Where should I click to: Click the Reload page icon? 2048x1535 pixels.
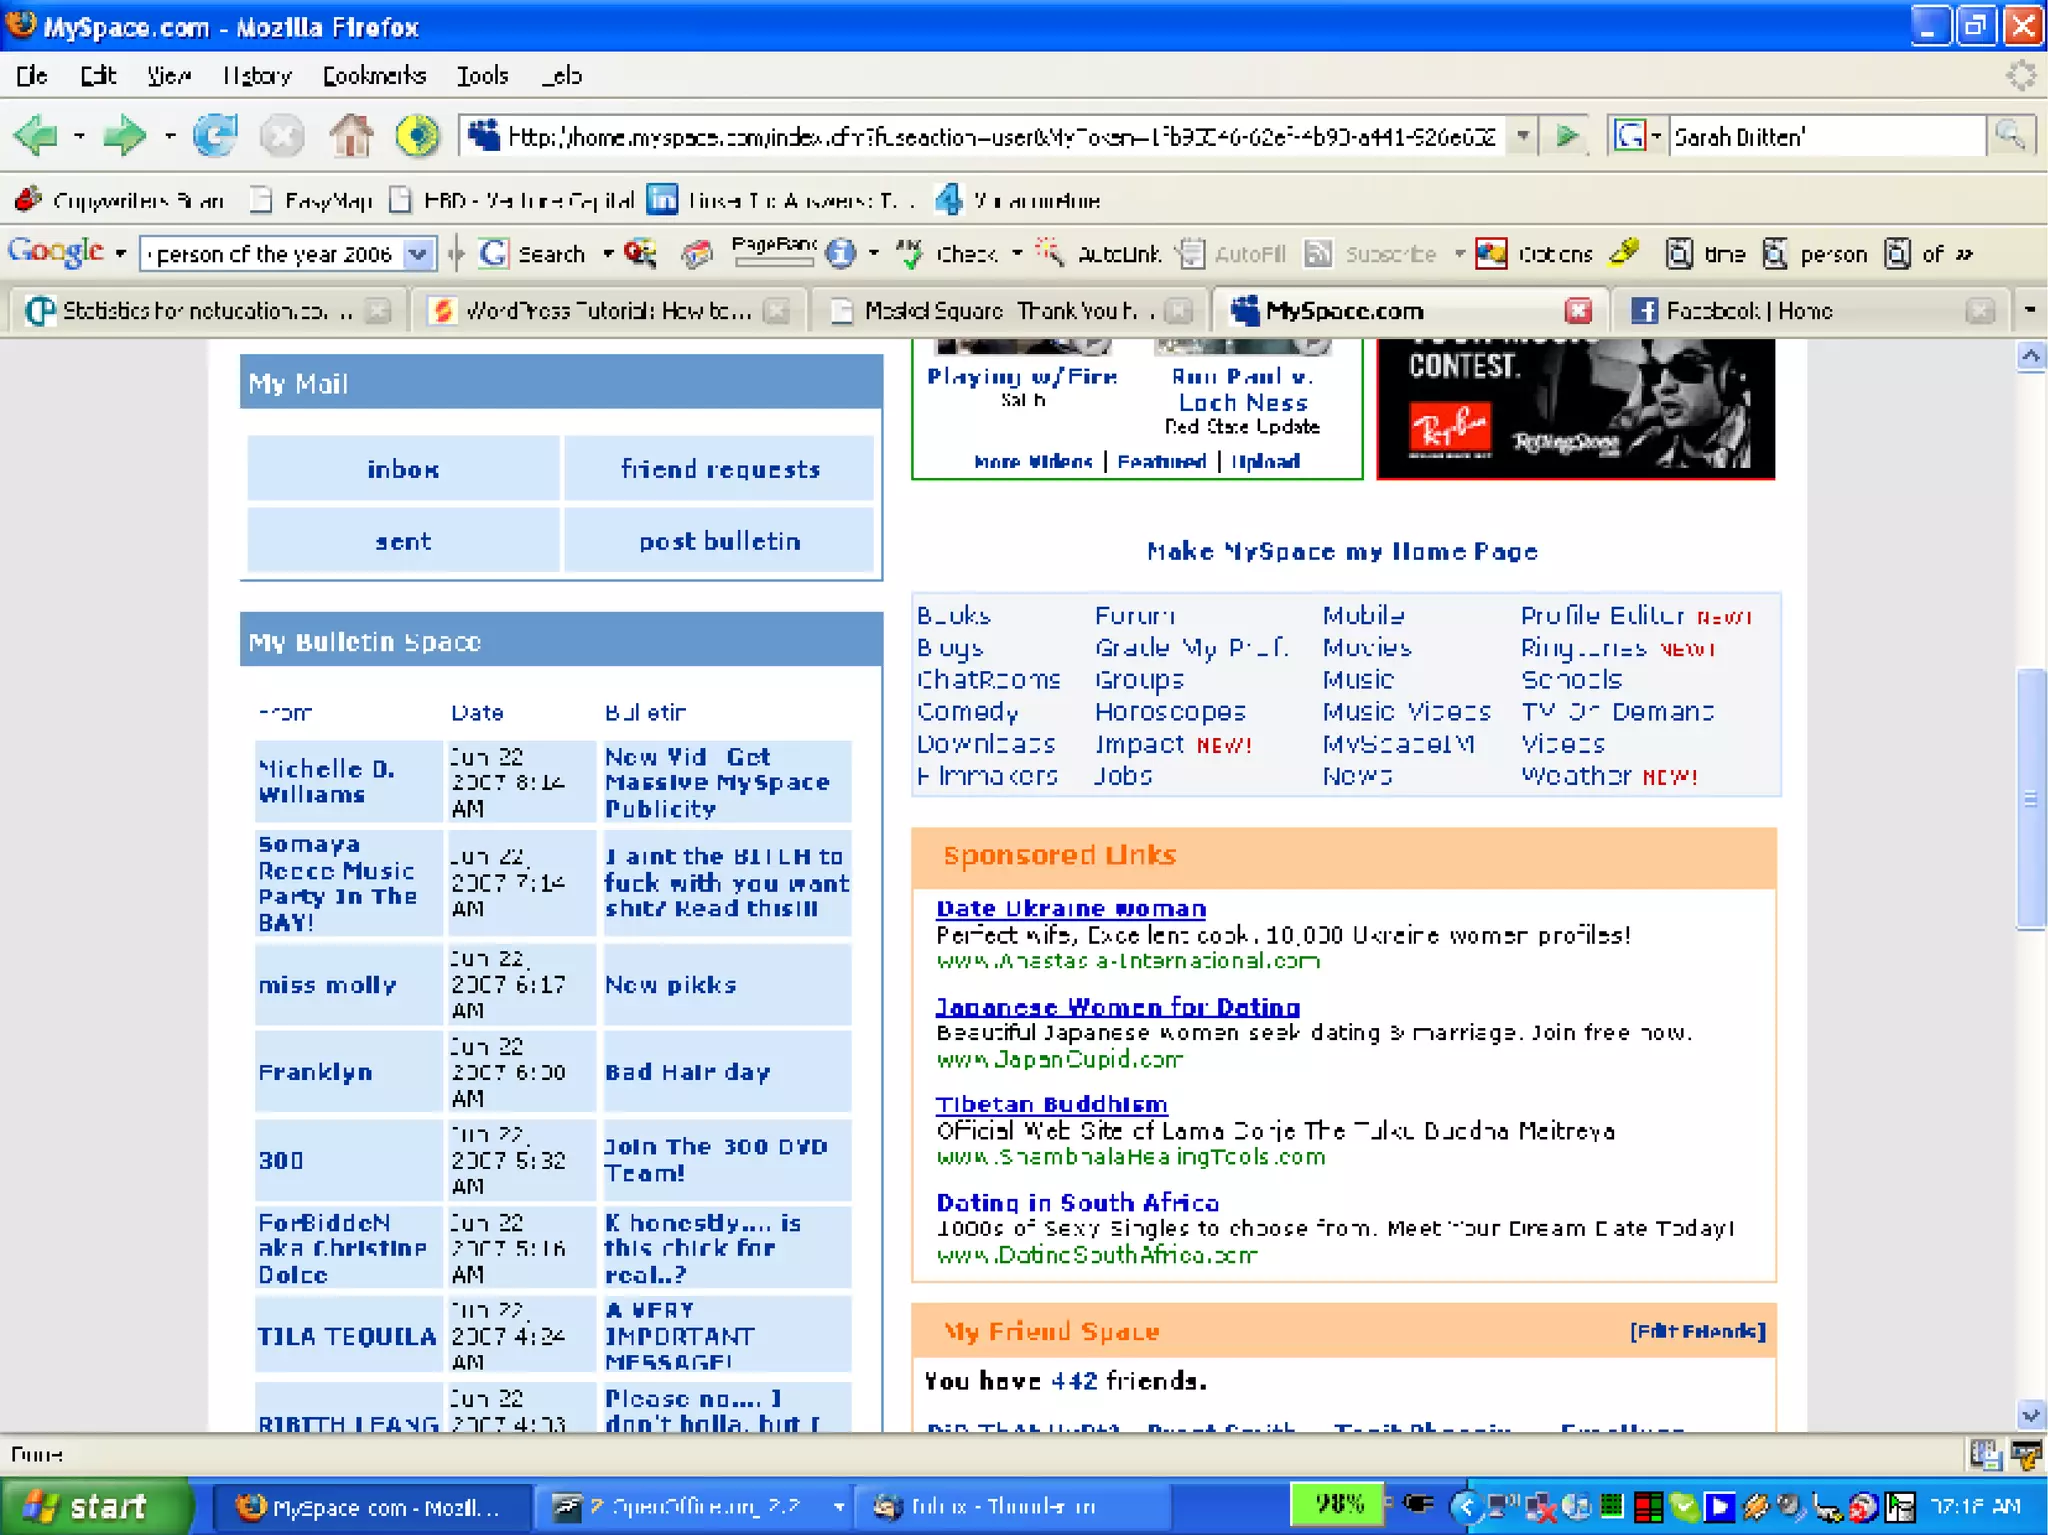215,136
